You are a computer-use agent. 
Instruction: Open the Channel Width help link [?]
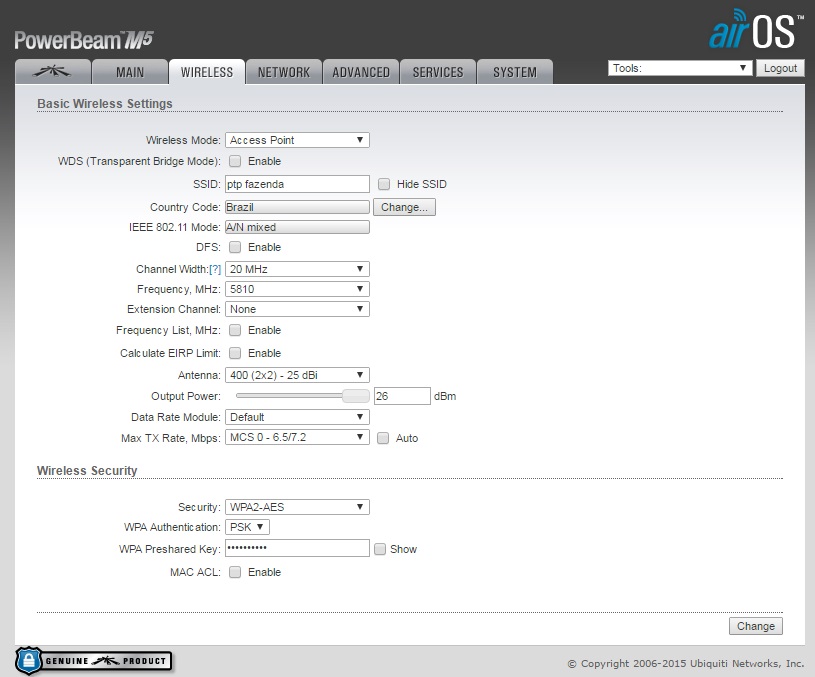click(x=215, y=269)
